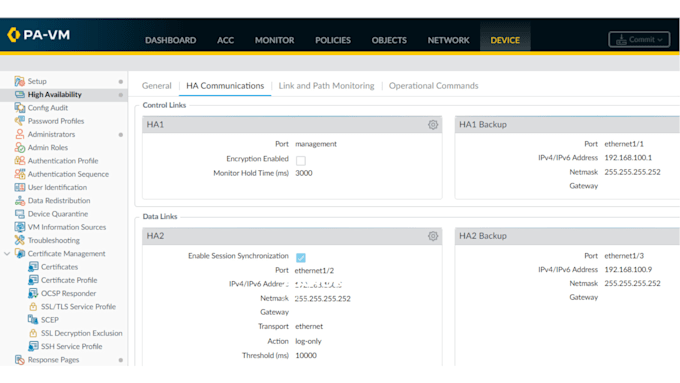Open the SSH Service Profile icon
680x383 pixels.
33,346
